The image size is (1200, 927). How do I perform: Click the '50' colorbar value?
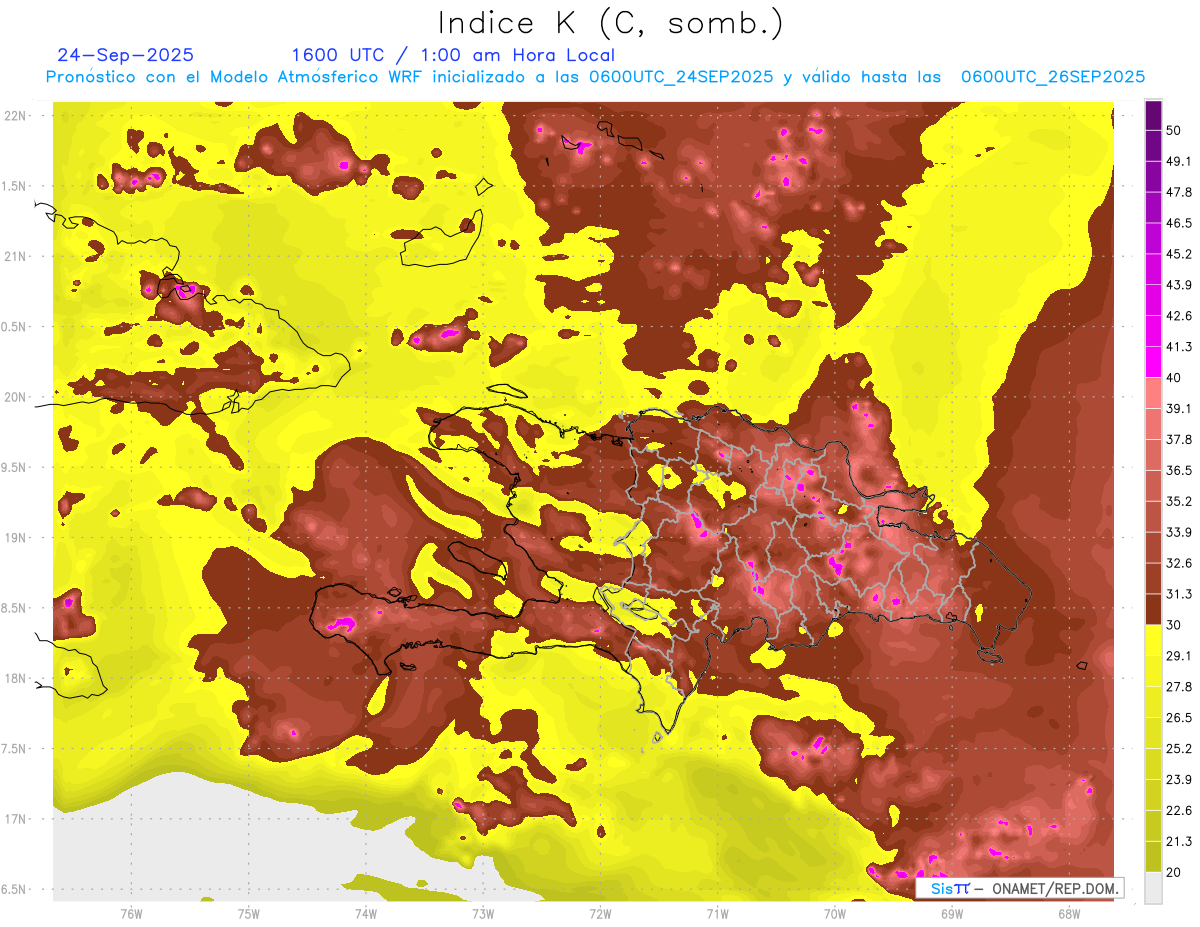click(1174, 130)
